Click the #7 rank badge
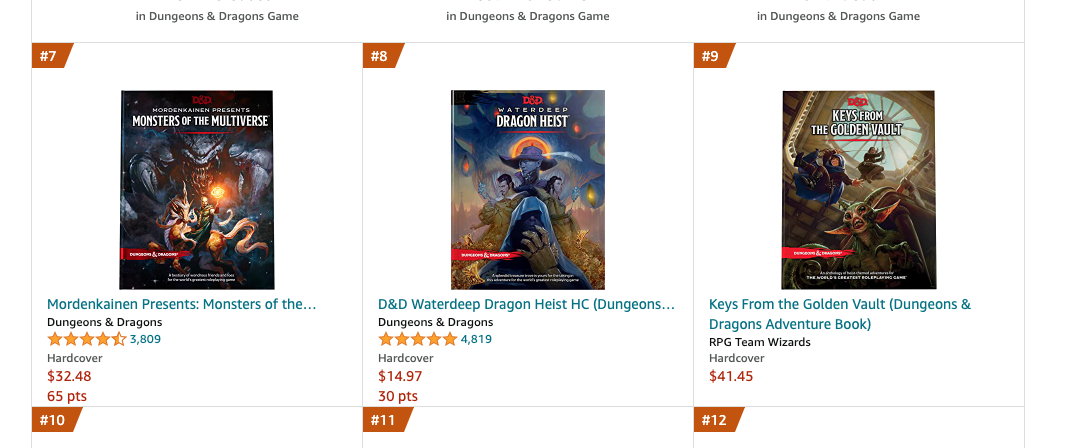Image resolution: width=1066 pixels, height=448 pixels. point(50,56)
